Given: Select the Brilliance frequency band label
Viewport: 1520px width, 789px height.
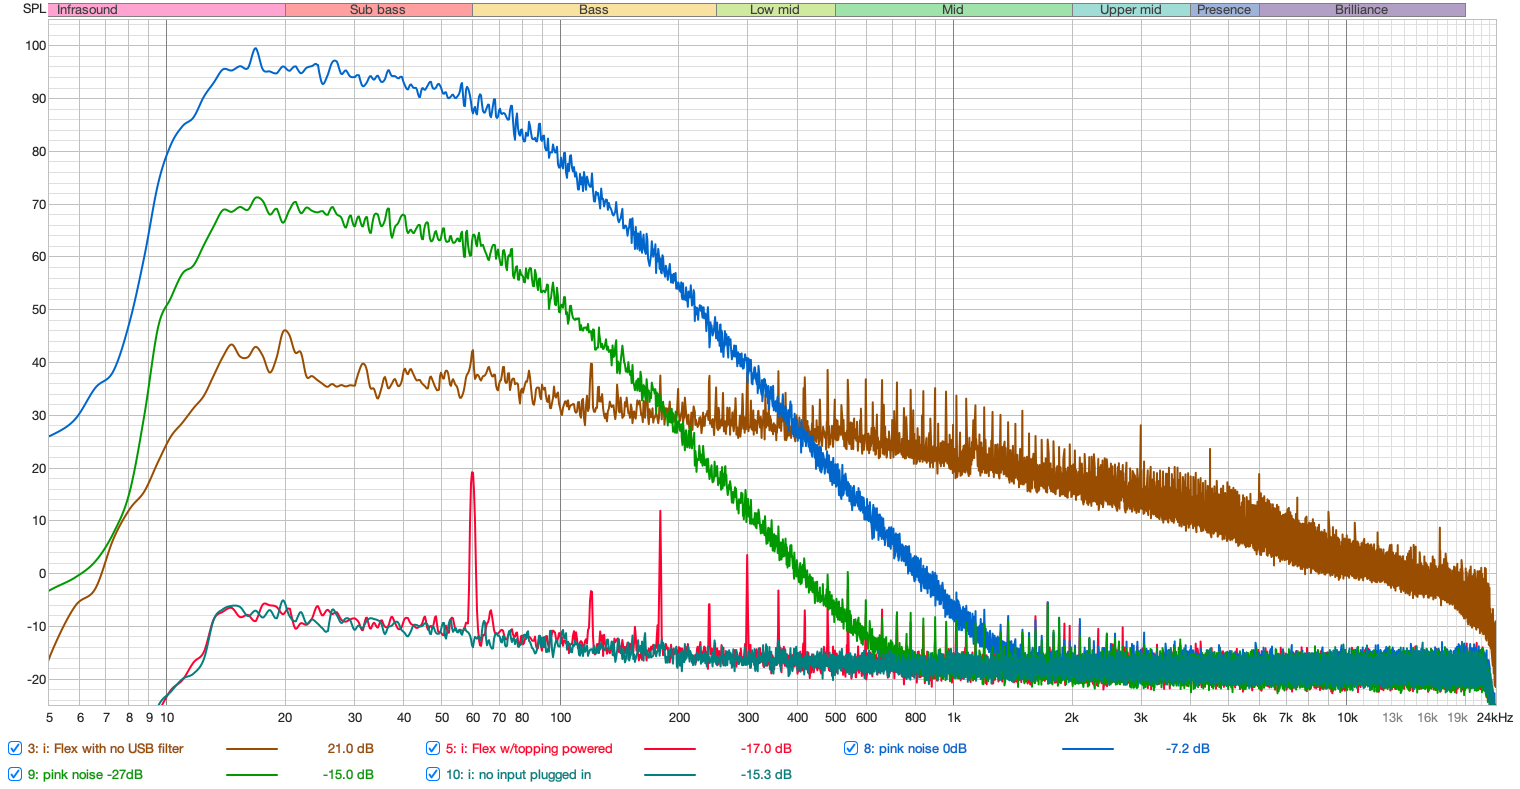Looking at the screenshot, I should 1362,10.
